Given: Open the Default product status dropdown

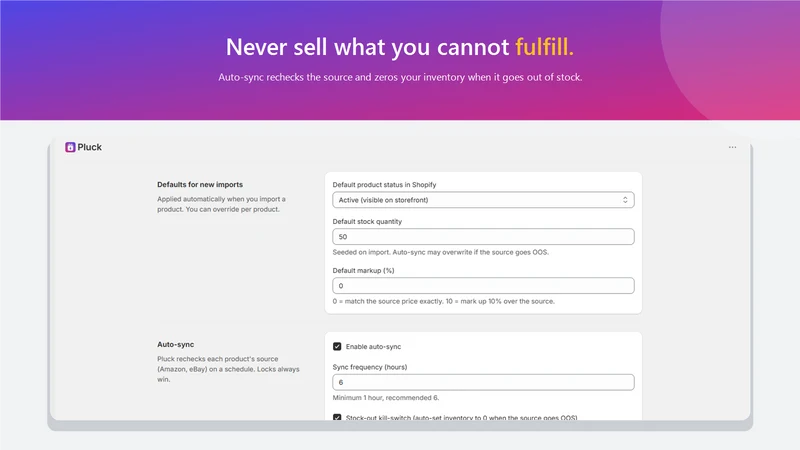Looking at the screenshot, I should pyautogui.click(x=483, y=200).
